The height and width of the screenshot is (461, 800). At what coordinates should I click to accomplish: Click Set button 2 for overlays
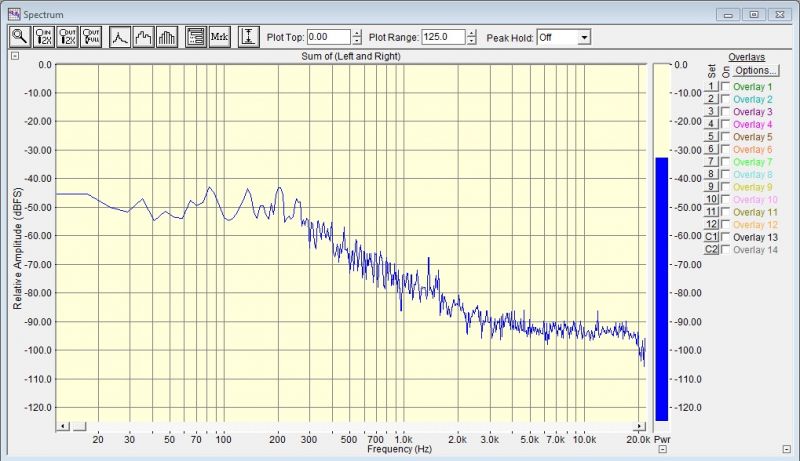pyautogui.click(x=711, y=99)
